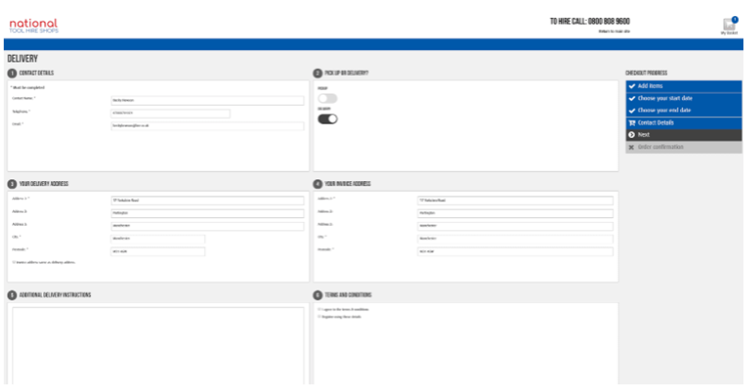Image resolution: width=751 pixels, height=390 pixels.
Task: Click delivery Address 1 input field
Action: [x=207, y=201]
